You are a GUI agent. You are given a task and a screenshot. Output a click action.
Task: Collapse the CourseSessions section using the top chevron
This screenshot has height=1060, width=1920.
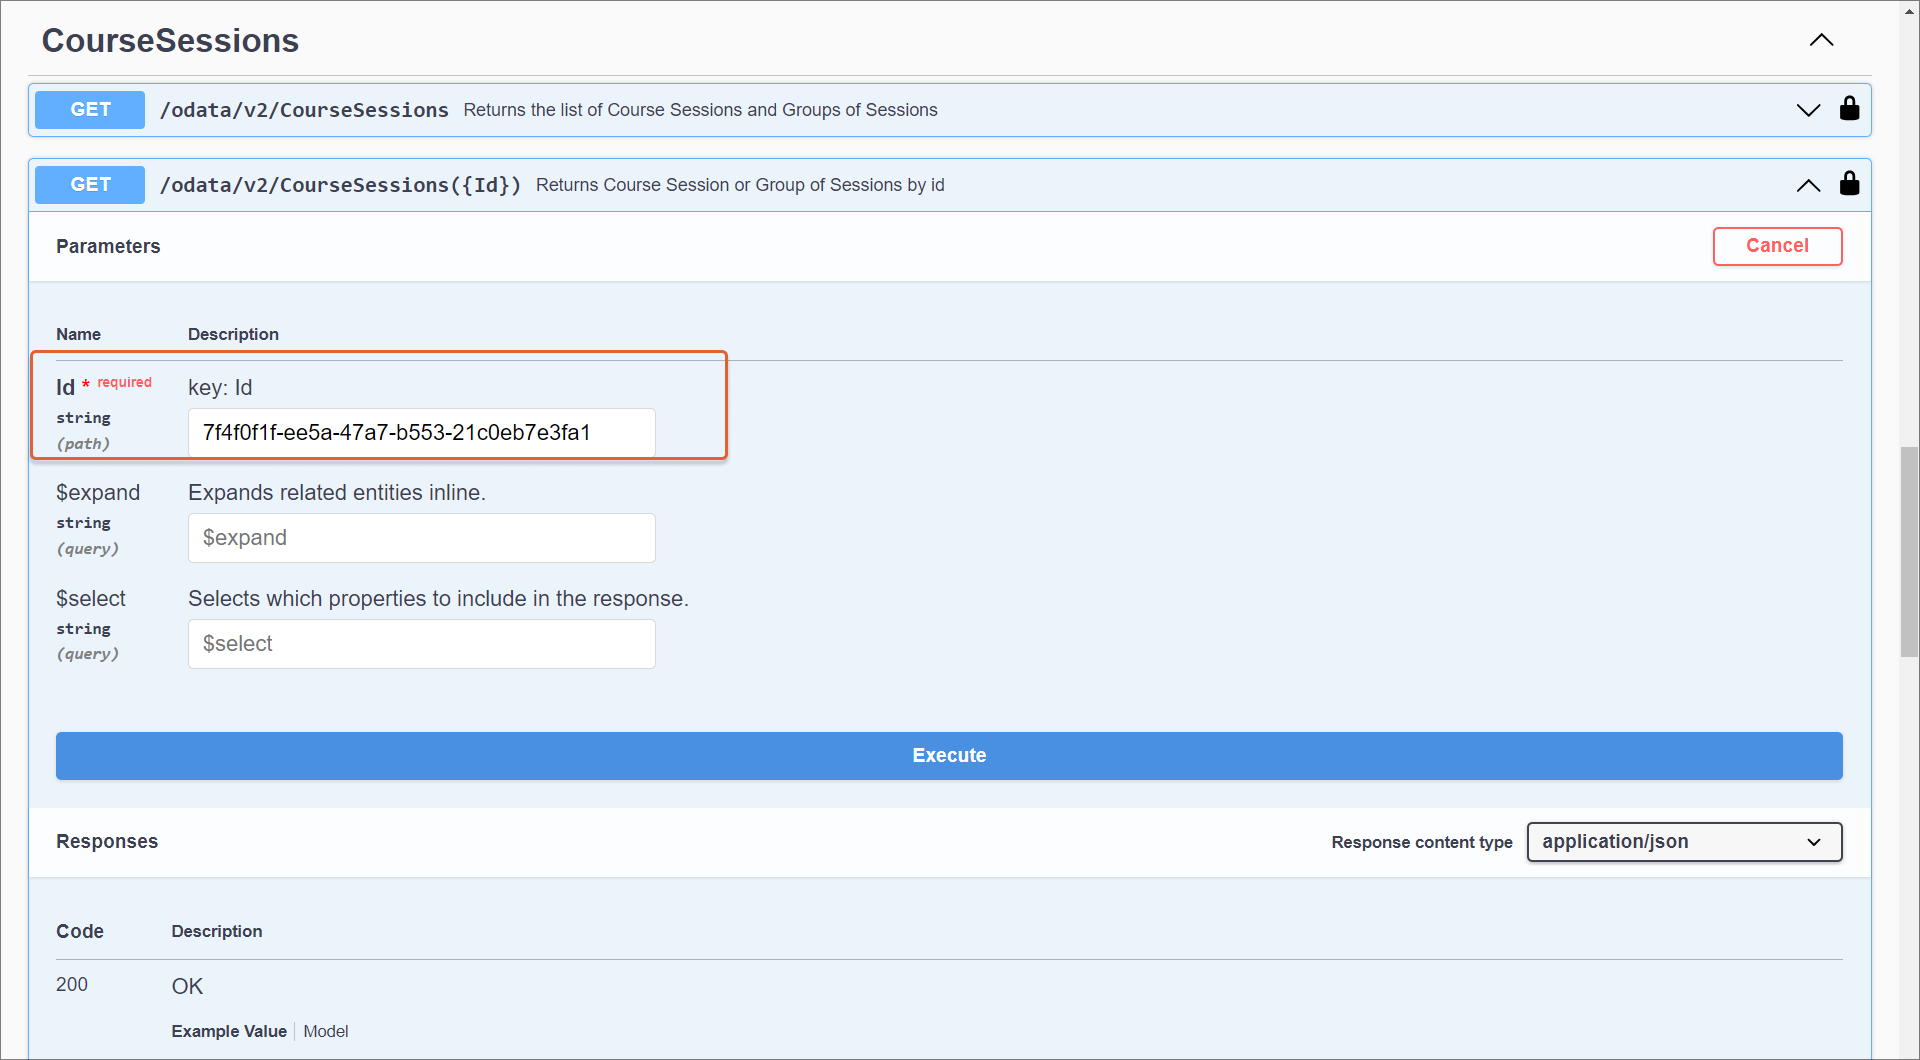click(x=1821, y=40)
